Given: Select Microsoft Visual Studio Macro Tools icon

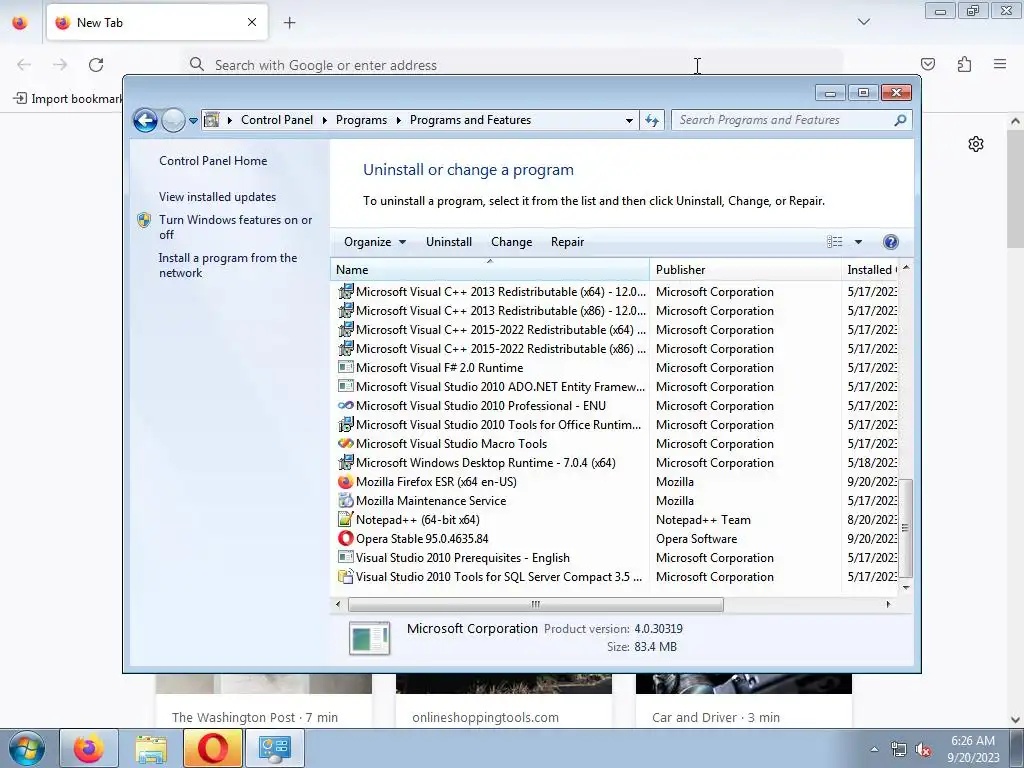Looking at the screenshot, I should (345, 443).
